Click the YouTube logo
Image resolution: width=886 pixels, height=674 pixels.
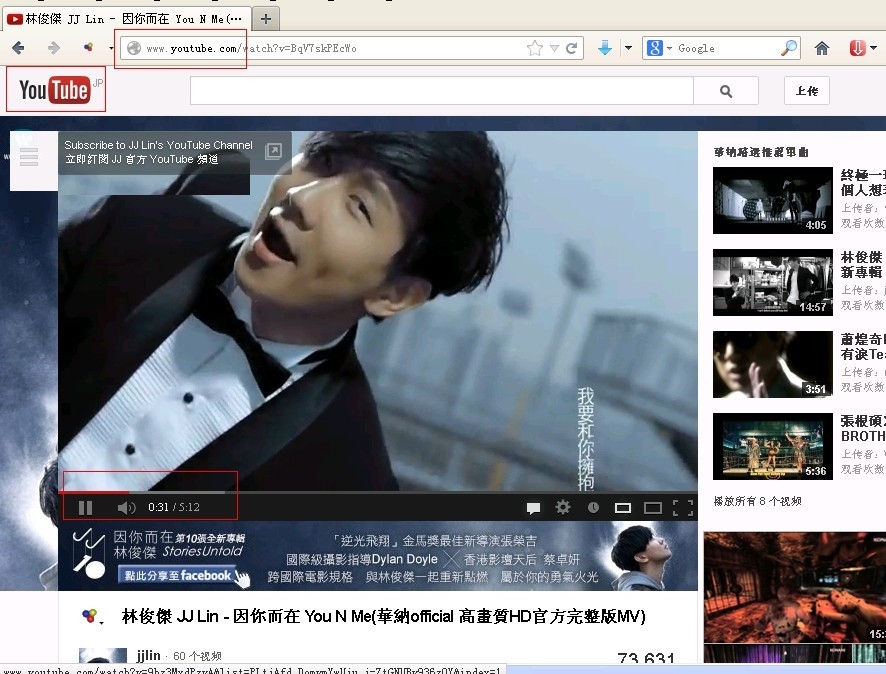click(55, 91)
